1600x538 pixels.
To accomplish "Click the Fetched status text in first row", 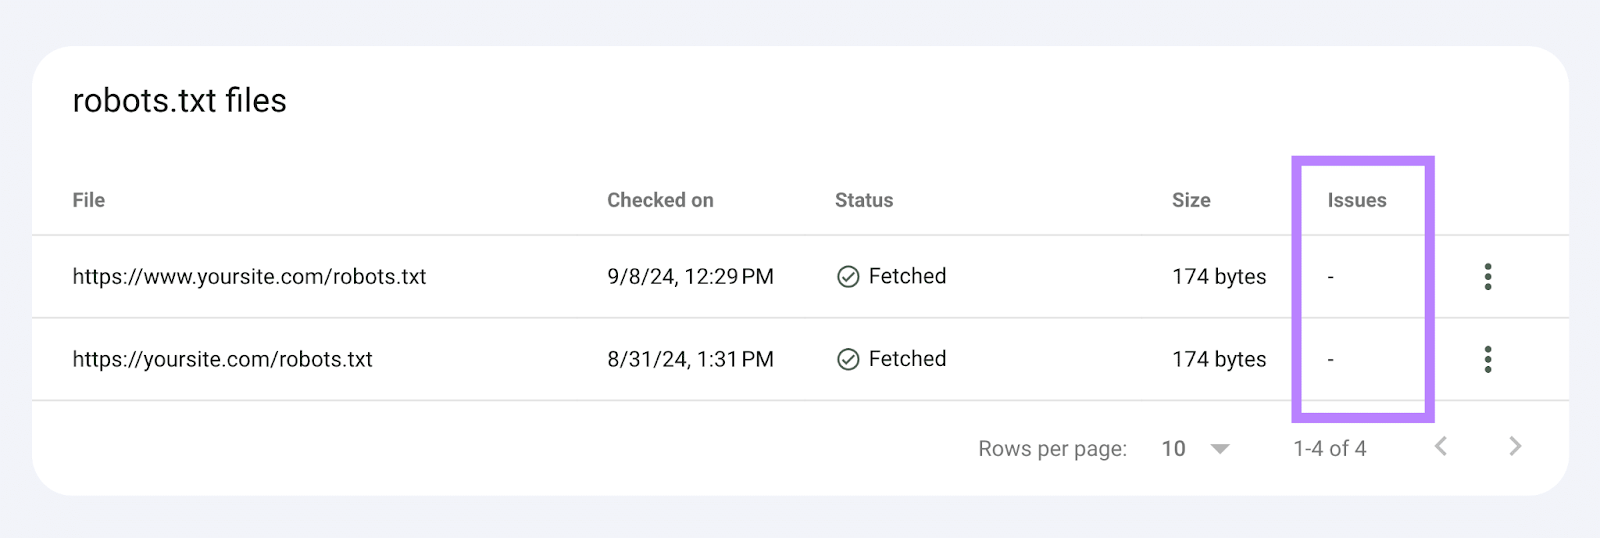I will (907, 276).
